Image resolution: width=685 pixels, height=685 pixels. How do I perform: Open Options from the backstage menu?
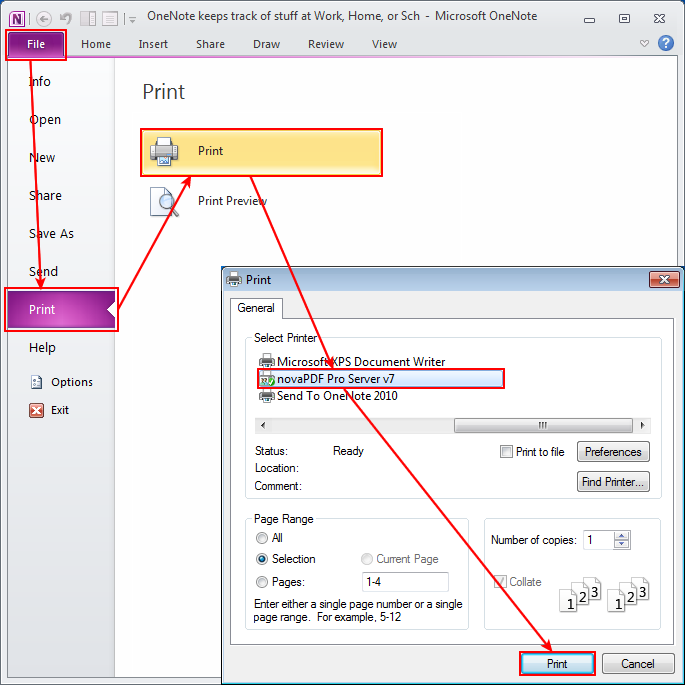61,382
